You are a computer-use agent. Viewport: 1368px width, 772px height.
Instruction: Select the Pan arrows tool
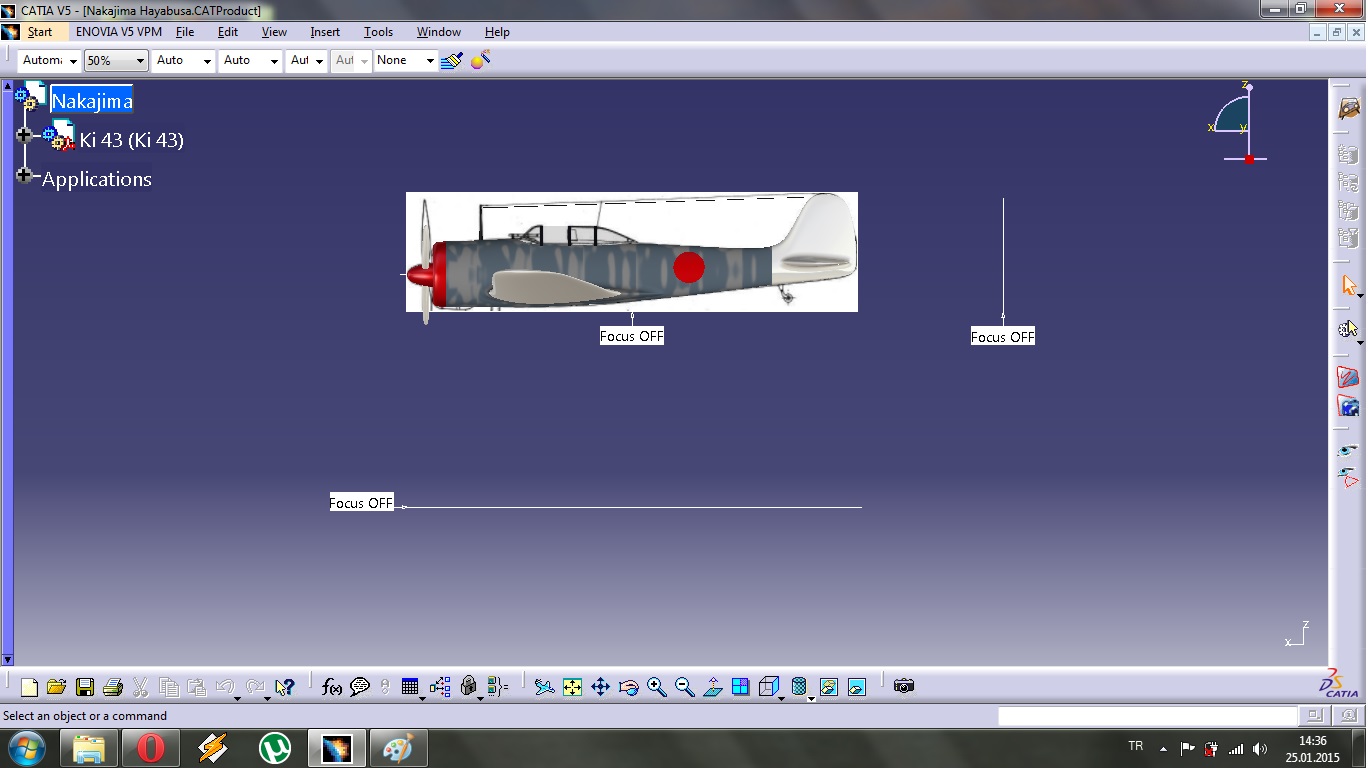601,687
